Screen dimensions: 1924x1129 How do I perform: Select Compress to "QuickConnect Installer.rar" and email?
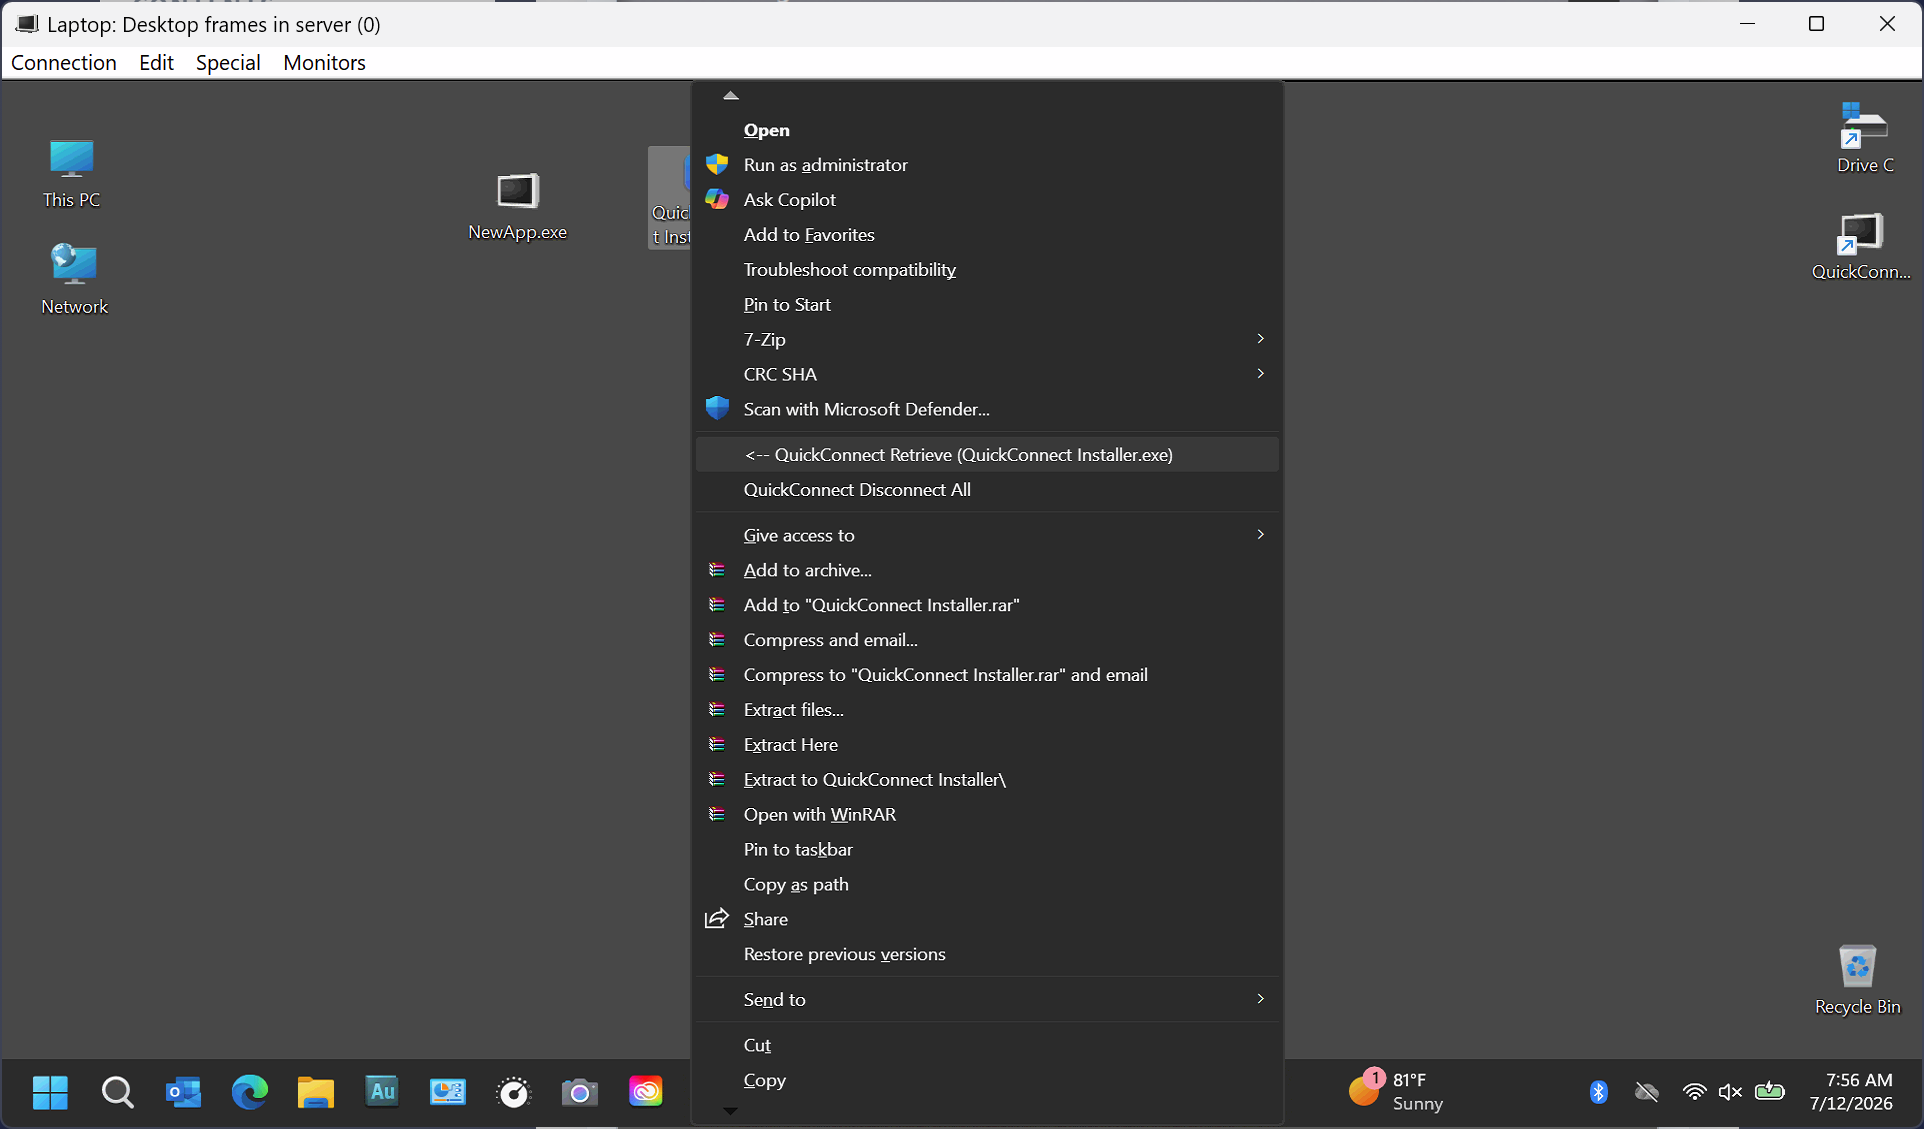coord(987,675)
